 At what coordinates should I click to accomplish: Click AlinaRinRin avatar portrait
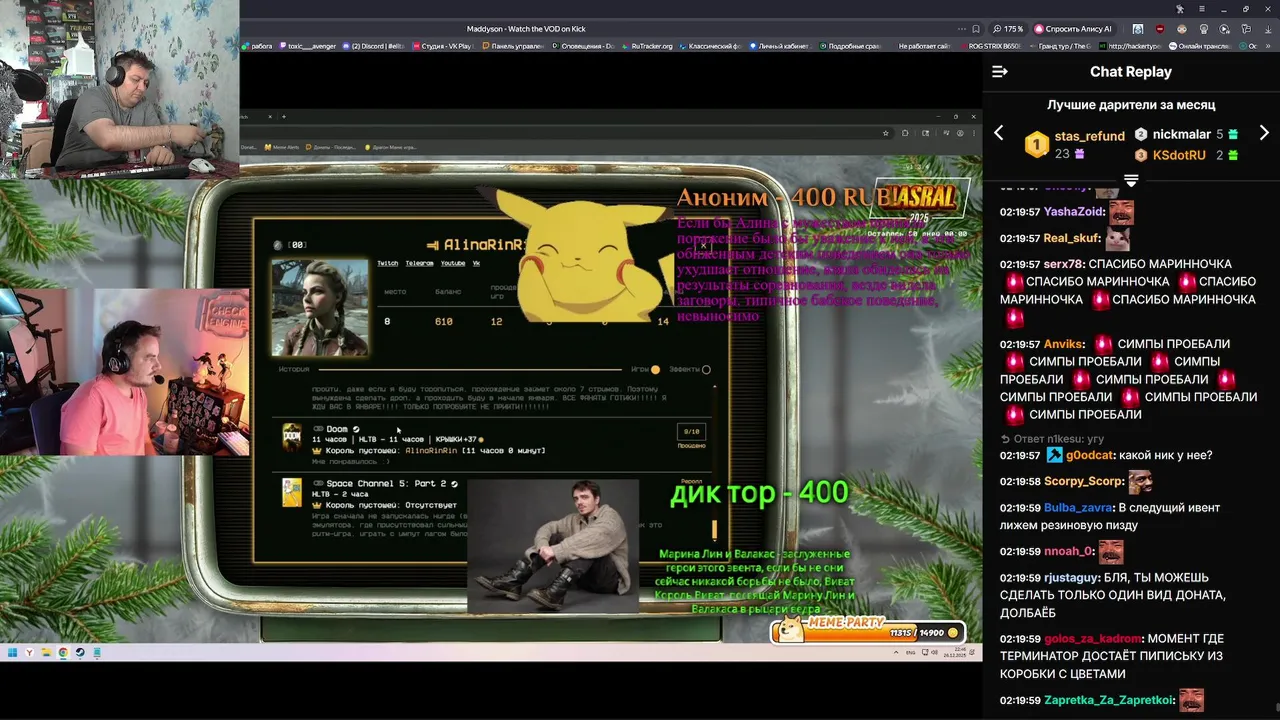coord(320,307)
